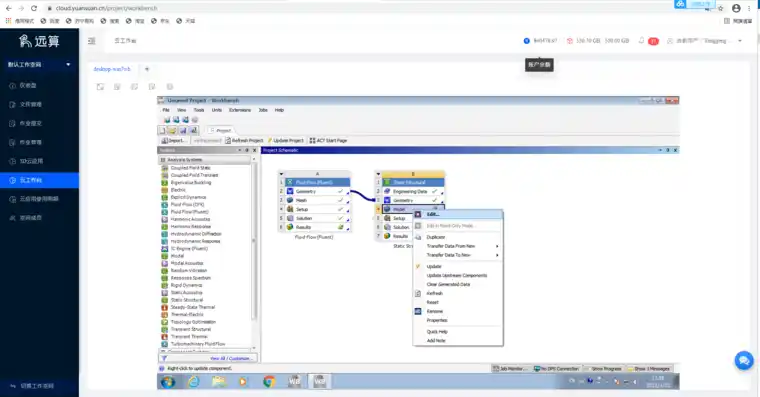Select the Fluid Flow (Fluent) toolbox entry
Image resolution: width=760 pixels, height=397 pixels.
click(x=189, y=212)
